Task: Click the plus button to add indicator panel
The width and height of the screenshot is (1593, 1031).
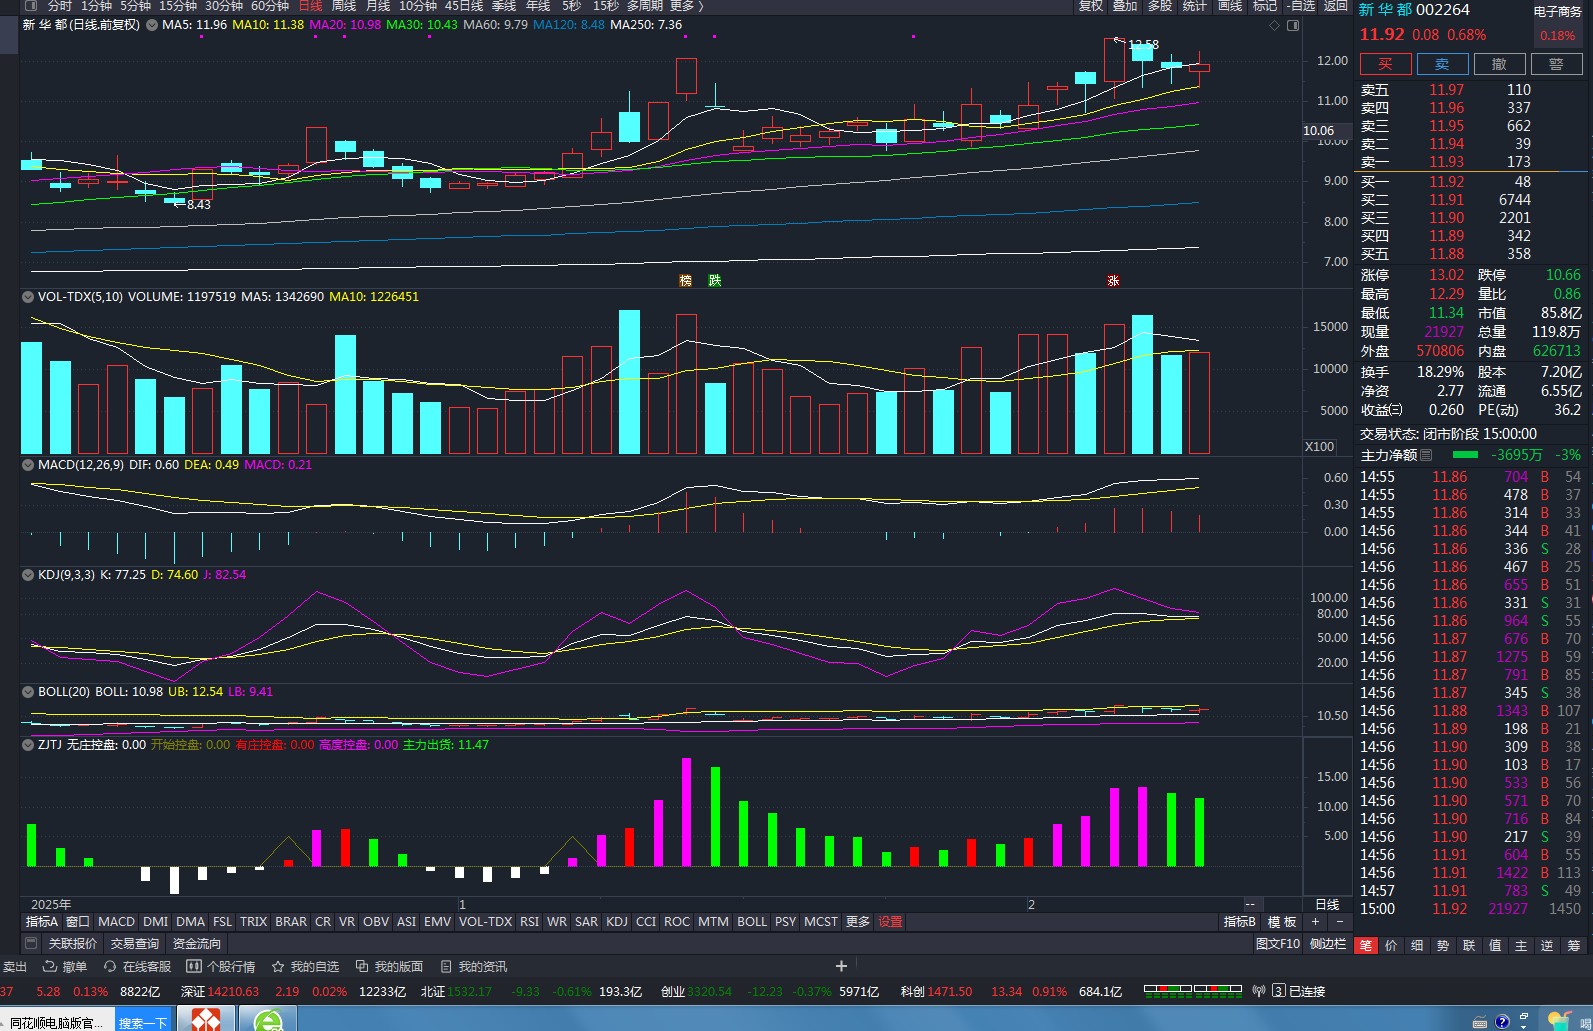Action: click(x=1316, y=922)
